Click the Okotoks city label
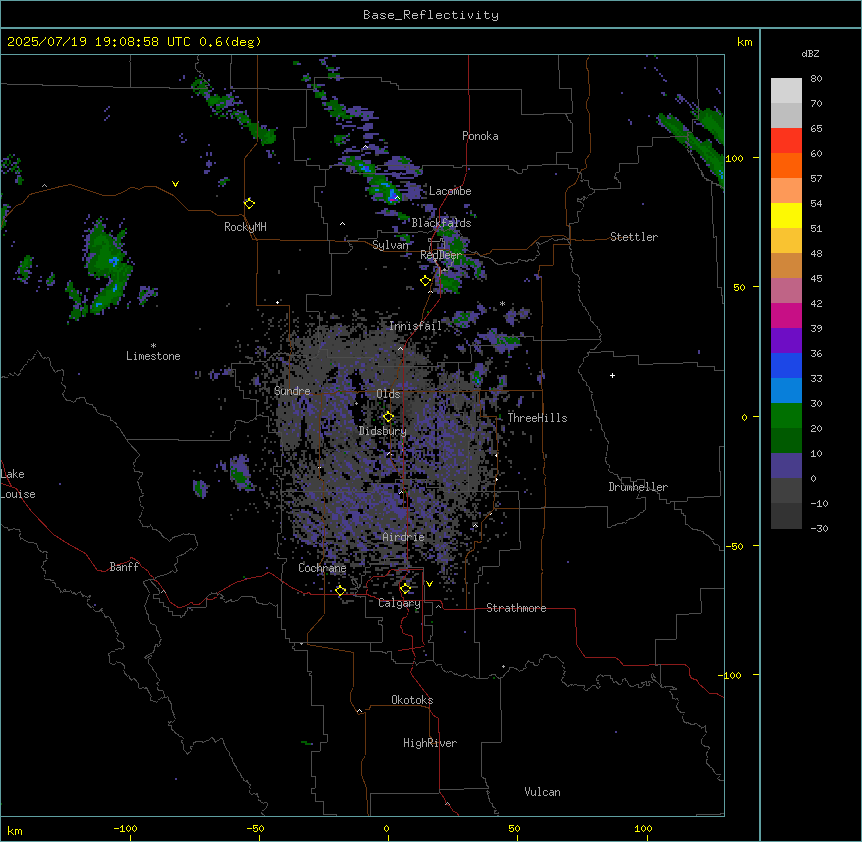Image resolution: width=862 pixels, height=842 pixels. click(412, 700)
